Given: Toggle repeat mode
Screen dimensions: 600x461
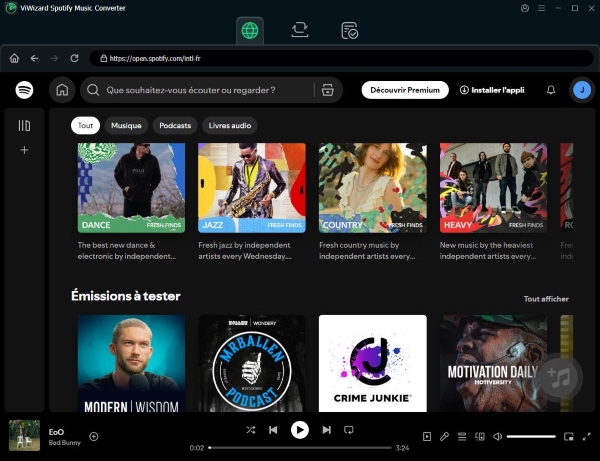Looking at the screenshot, I should tap(349, 430).
